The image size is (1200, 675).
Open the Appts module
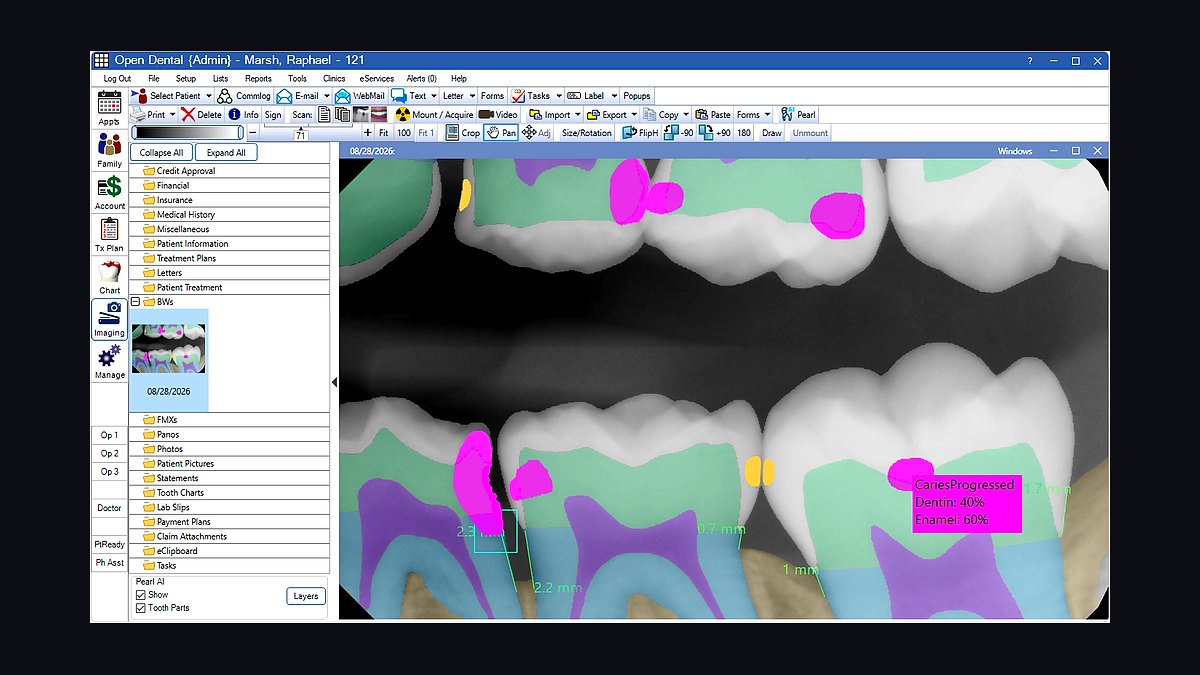click(x=109, y=107)
